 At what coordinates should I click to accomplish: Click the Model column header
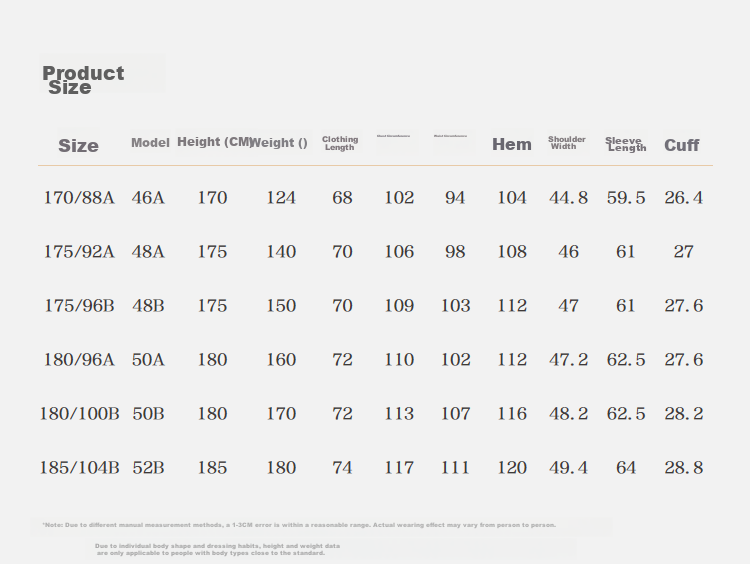(x=150, y=143)
